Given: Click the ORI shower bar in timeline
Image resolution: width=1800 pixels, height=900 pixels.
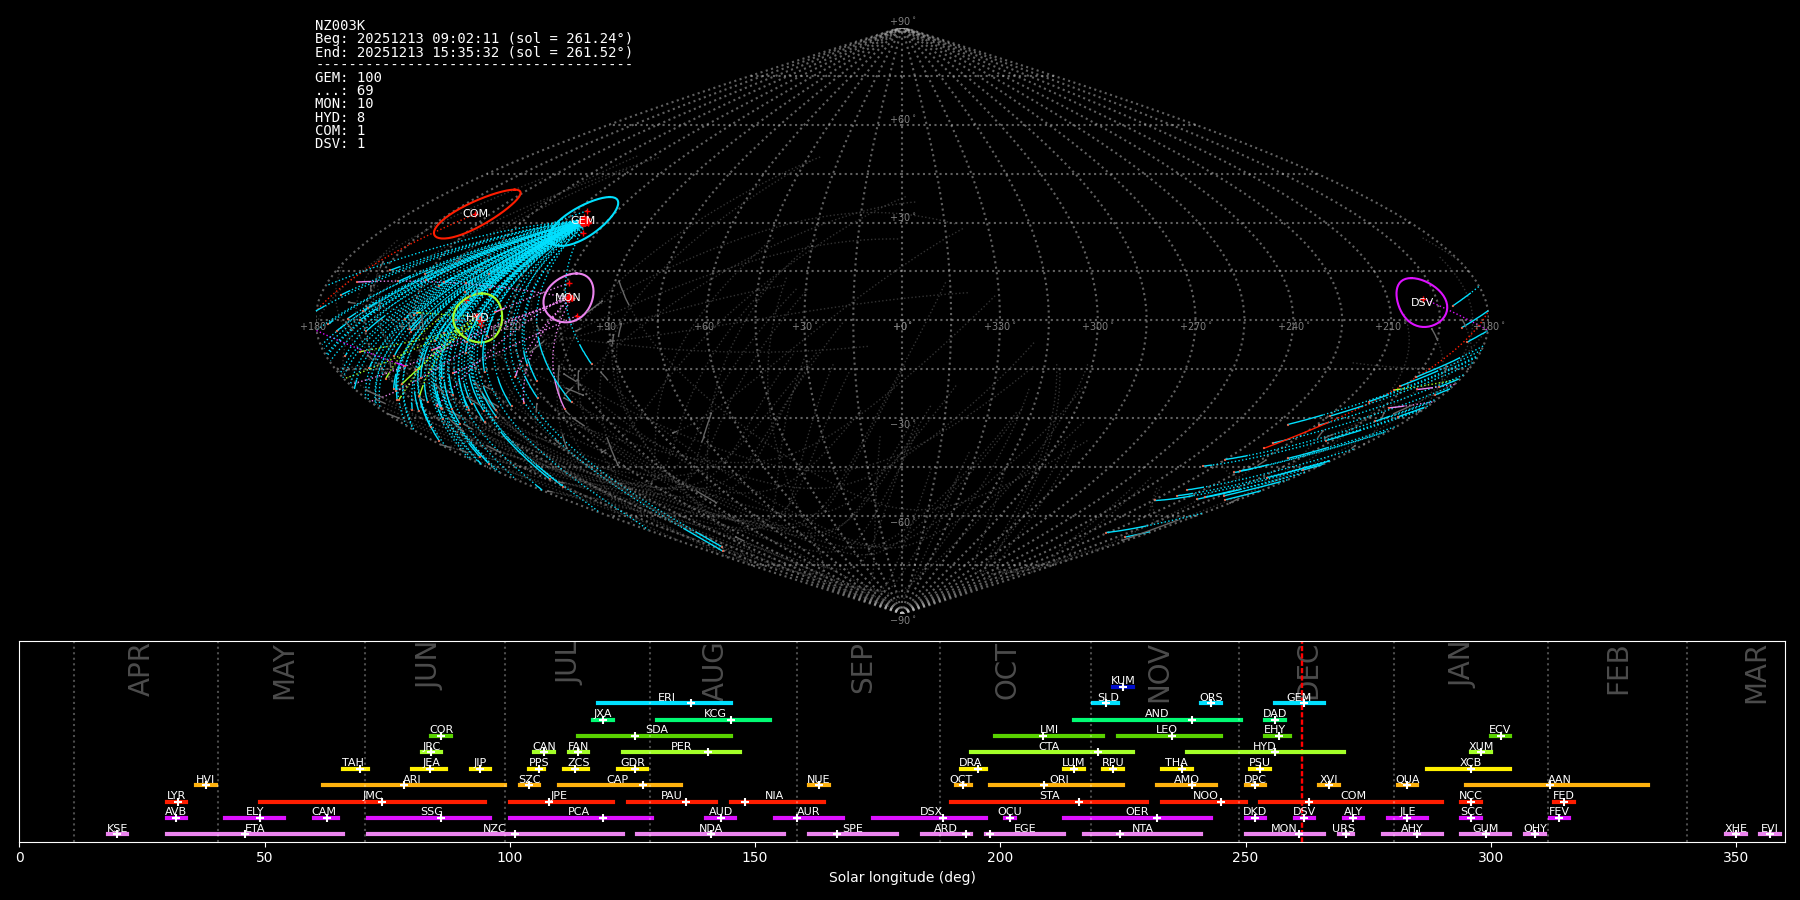Looking at the screenshot, I should click(x=1056, y=785).
